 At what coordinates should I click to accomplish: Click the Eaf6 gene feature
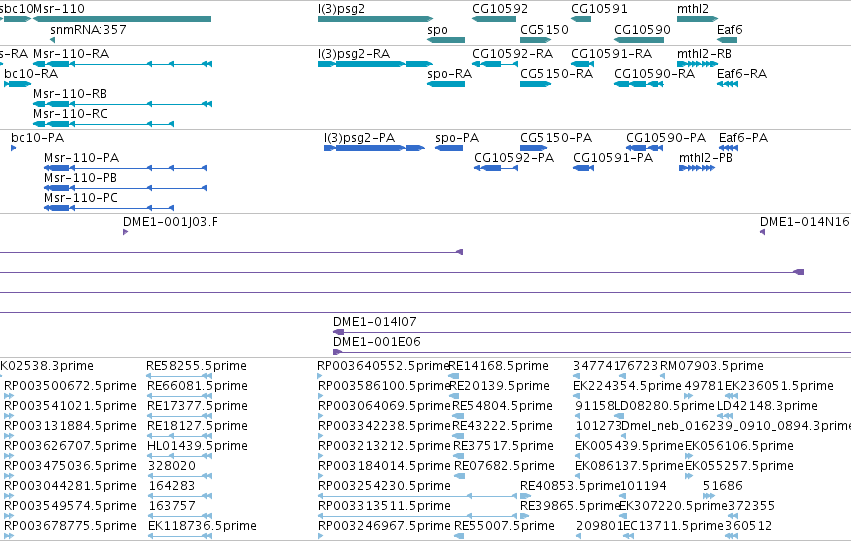tap(727, 40)
